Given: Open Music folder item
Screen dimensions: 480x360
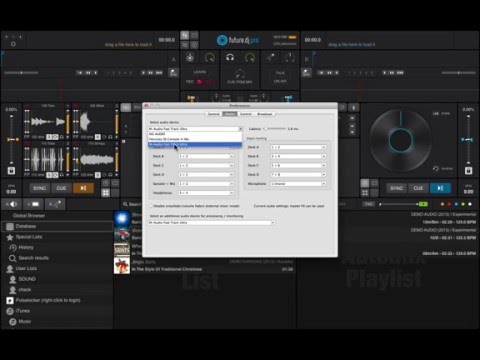Looking at the screenshot, I should click(24, 322).
